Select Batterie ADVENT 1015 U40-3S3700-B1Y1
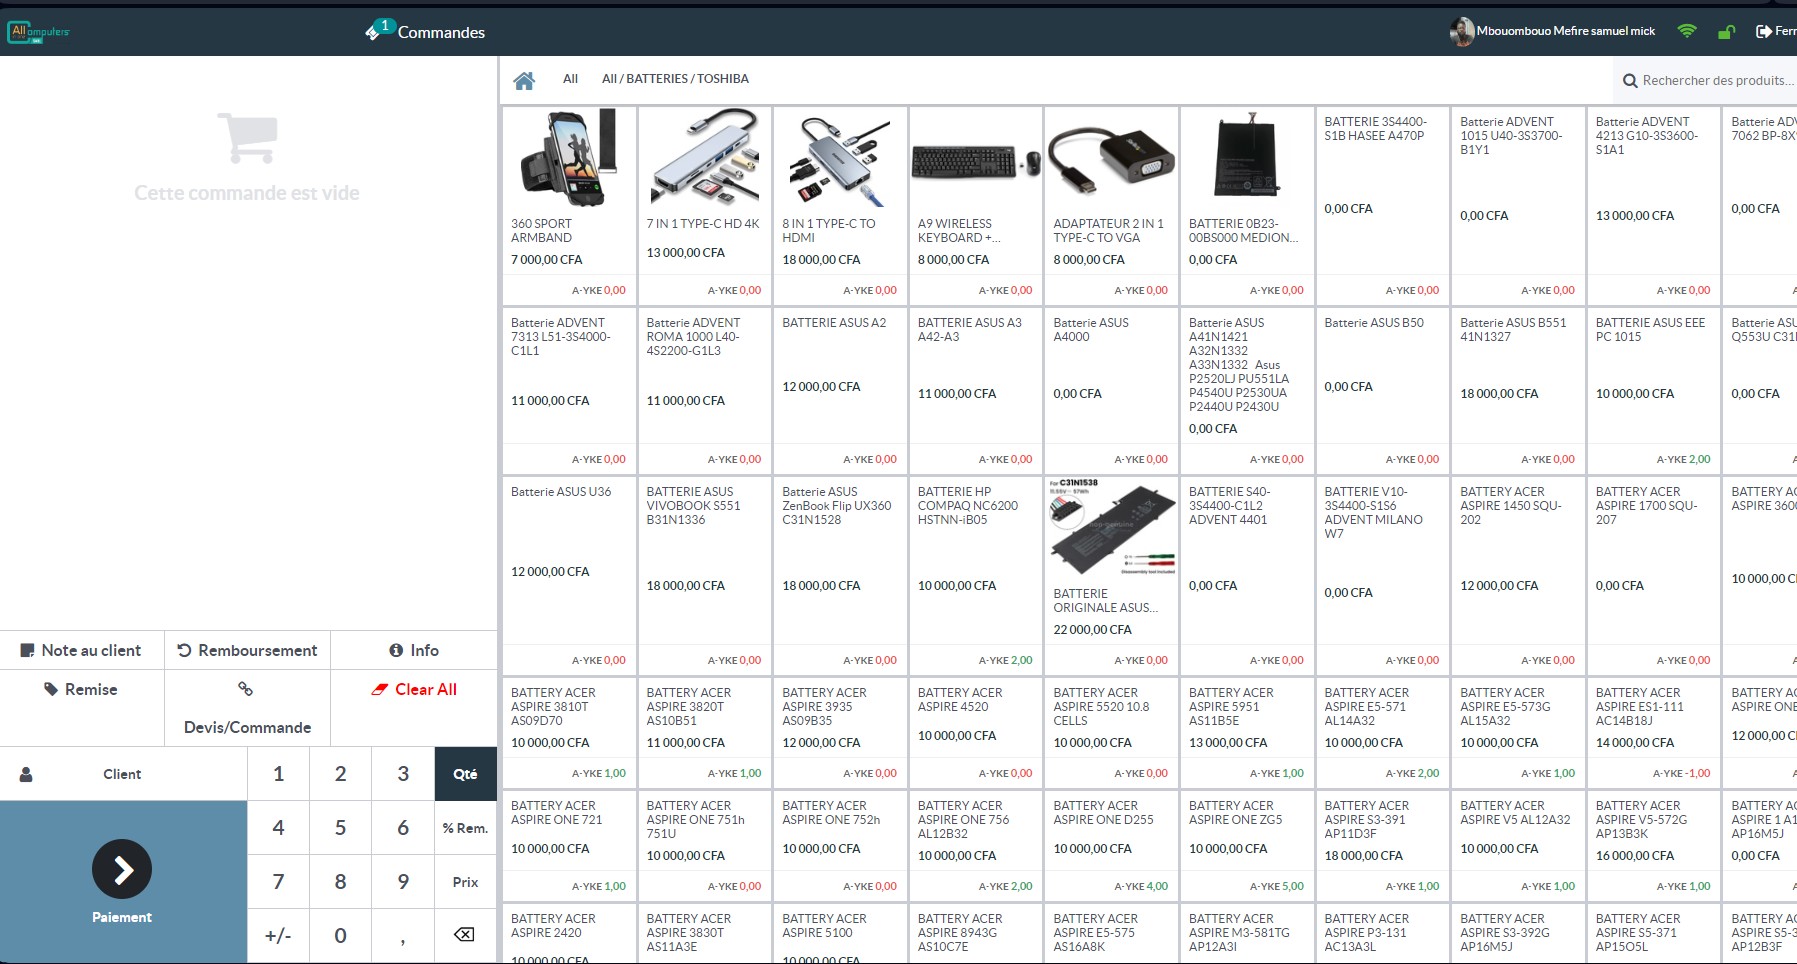 pos(1518,205)
